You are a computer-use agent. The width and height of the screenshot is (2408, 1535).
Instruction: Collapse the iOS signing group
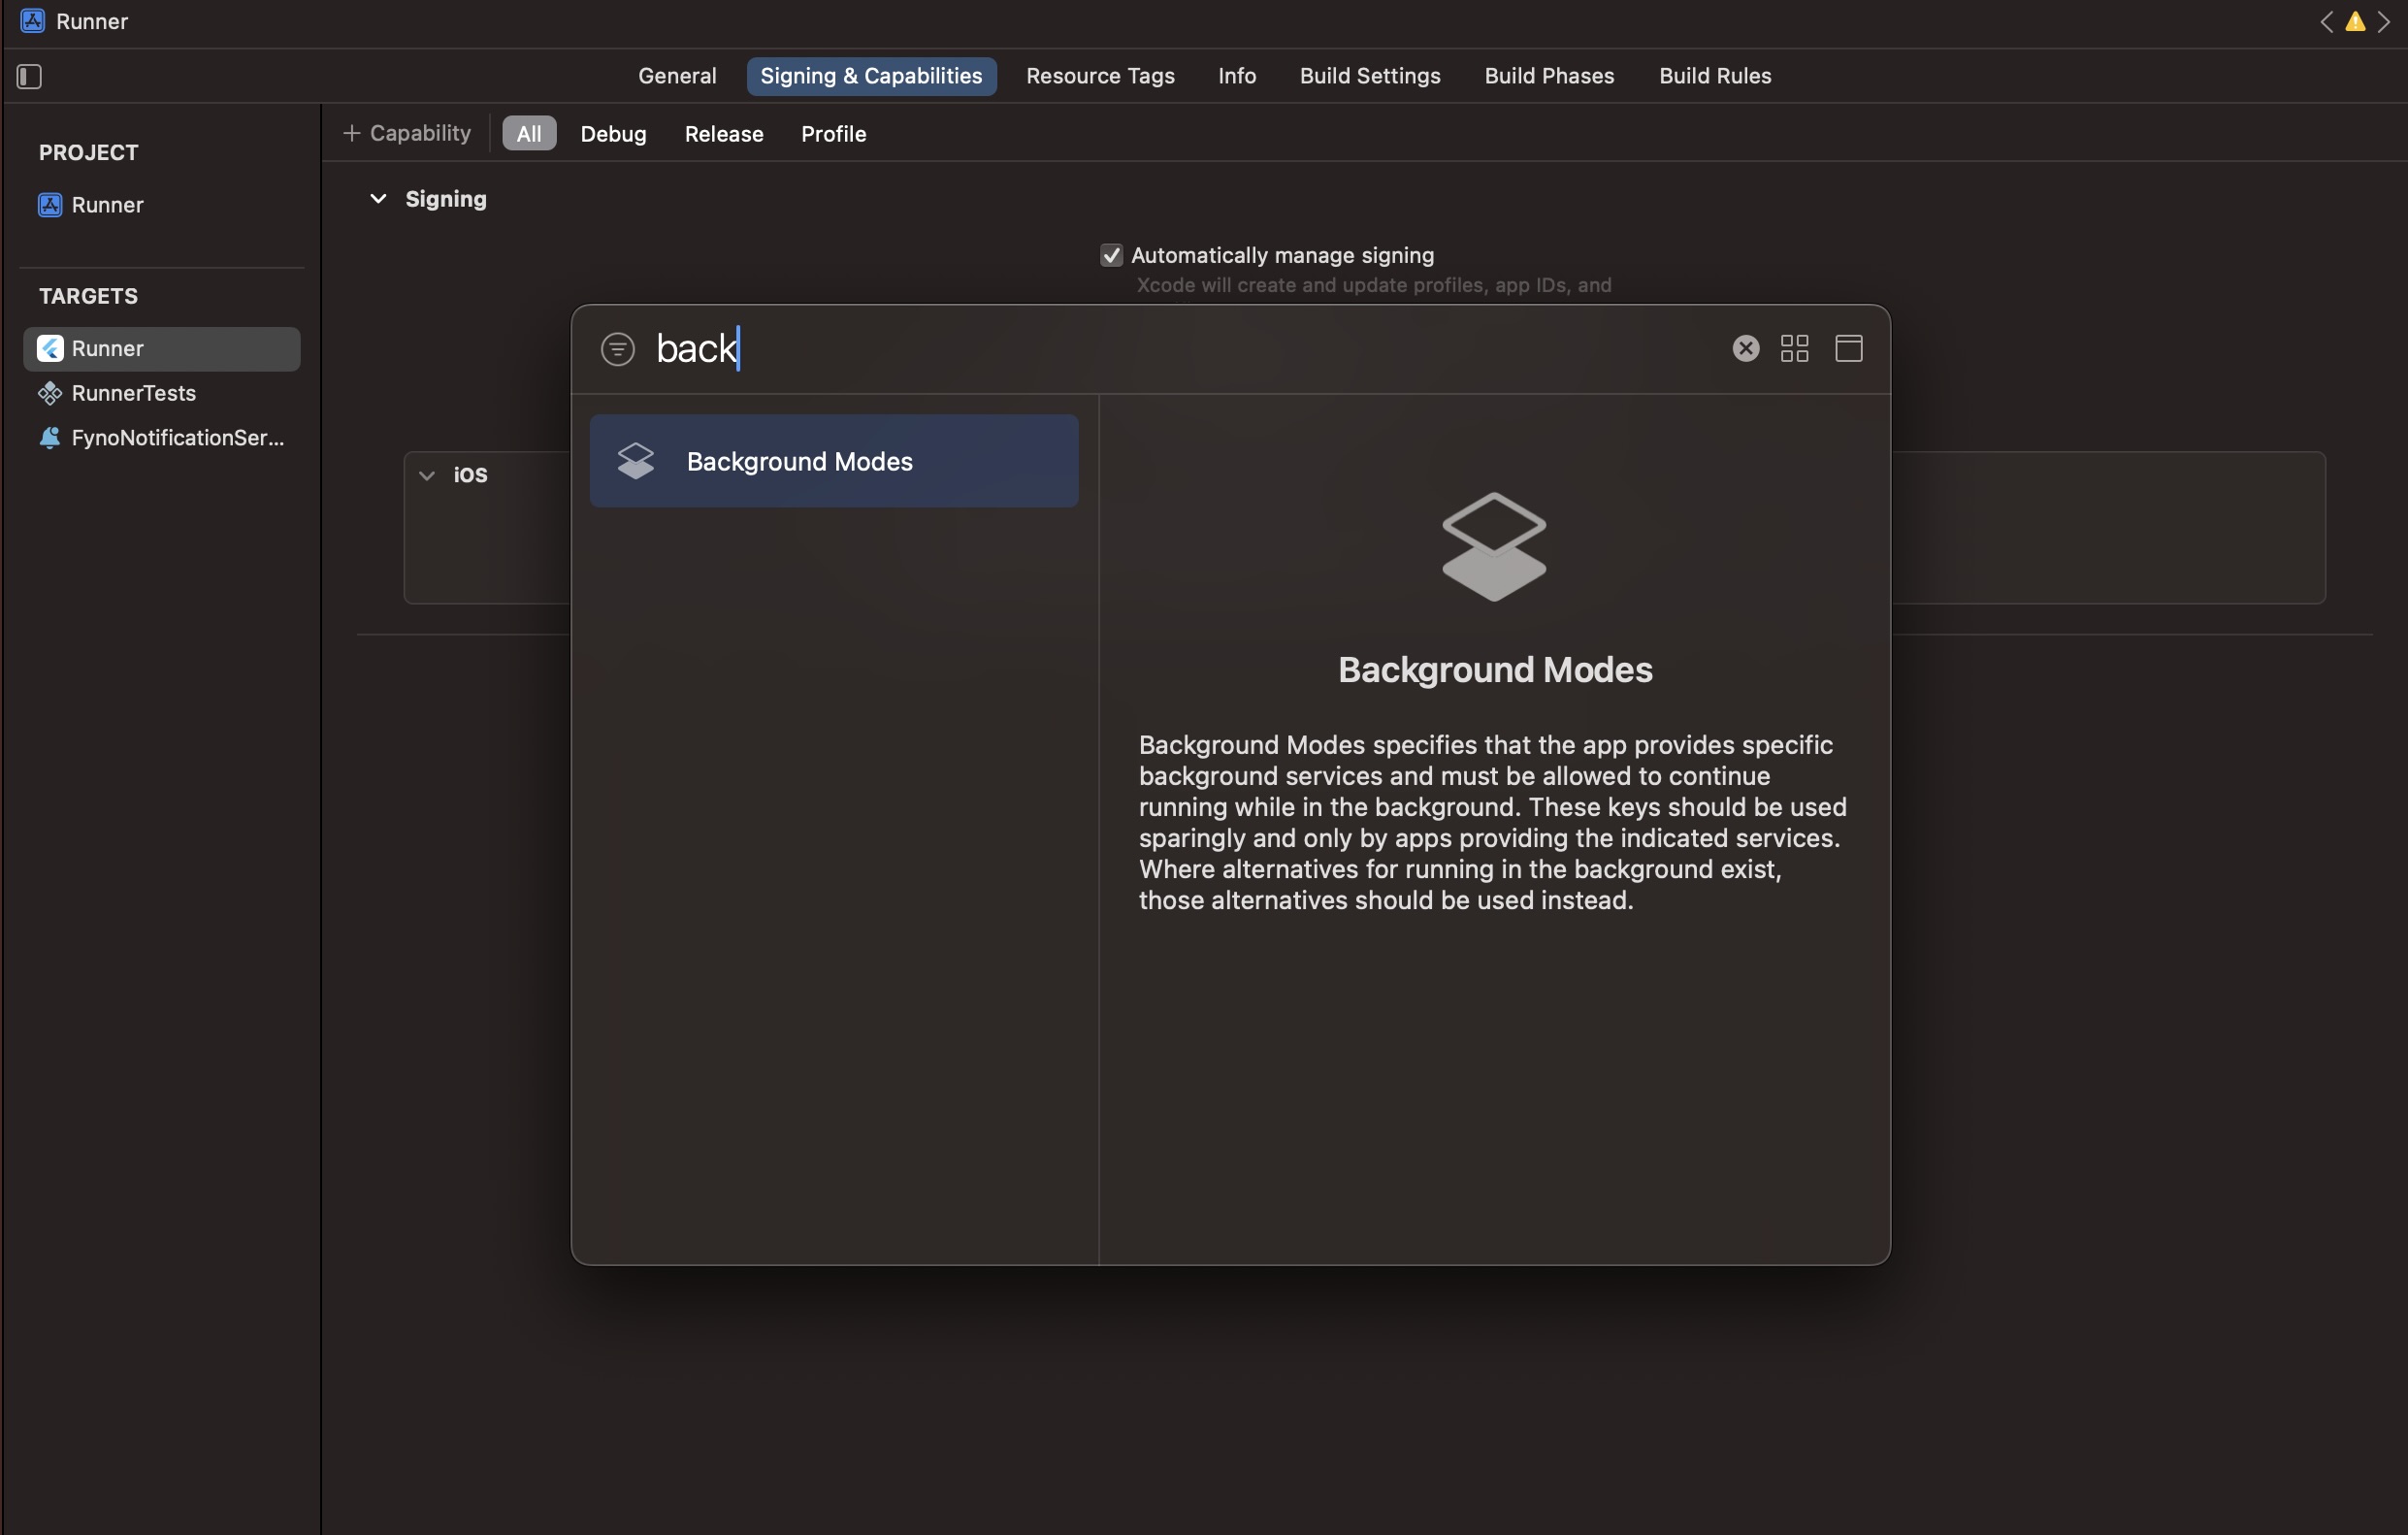[x=427, y=475]
